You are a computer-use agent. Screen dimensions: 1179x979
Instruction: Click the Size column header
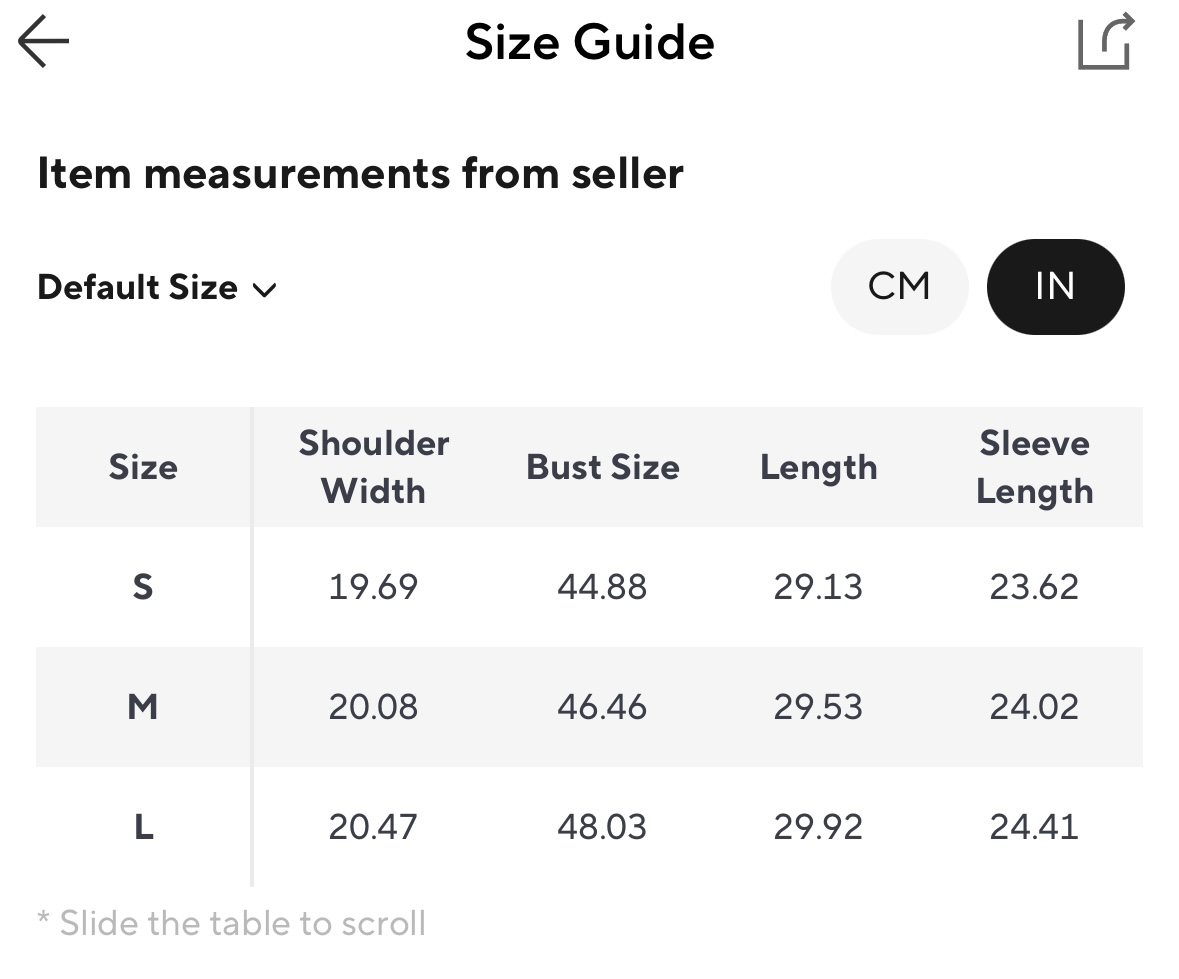point(143,467)
